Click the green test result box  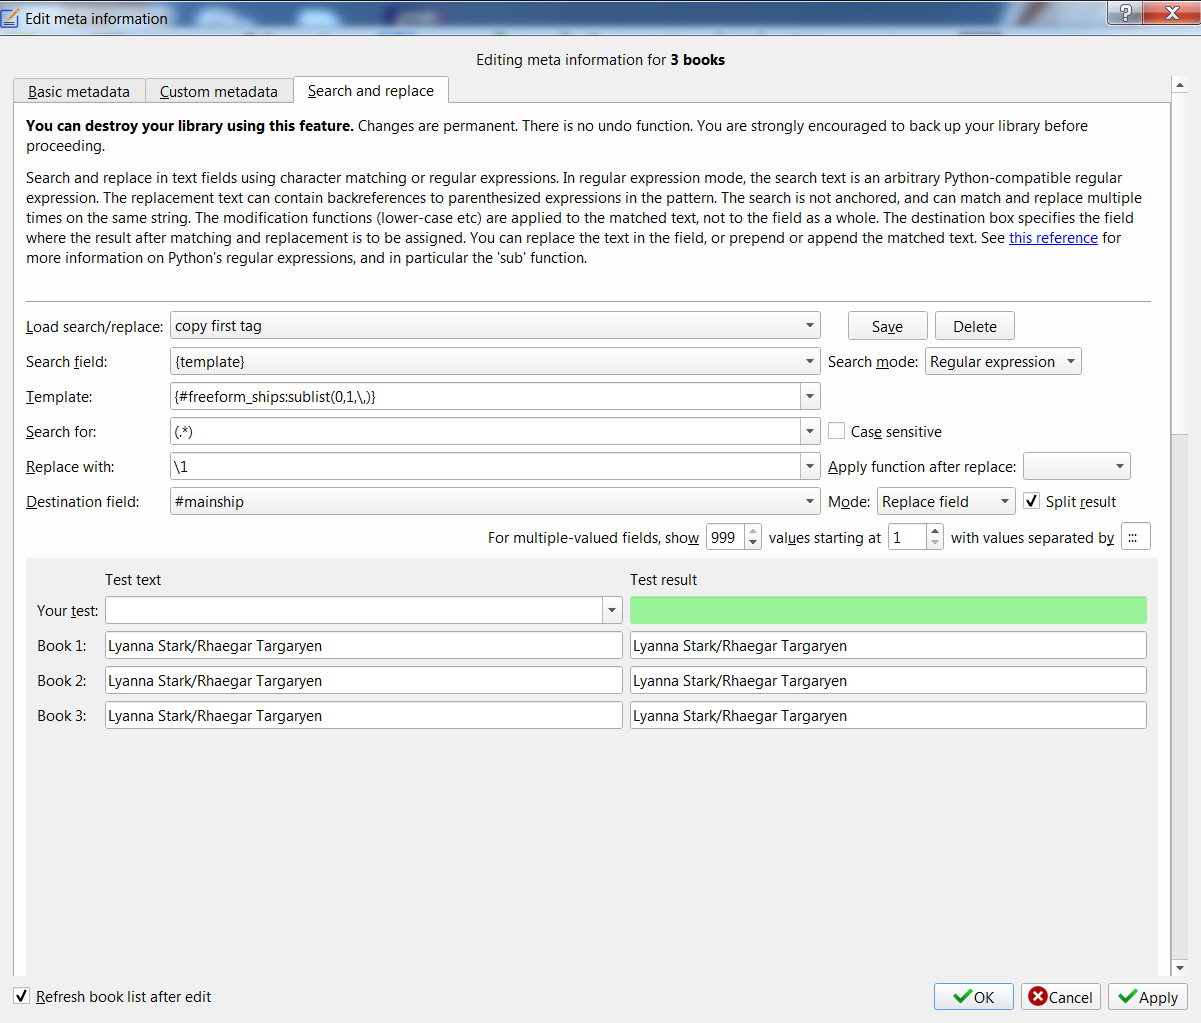[888, 610]
